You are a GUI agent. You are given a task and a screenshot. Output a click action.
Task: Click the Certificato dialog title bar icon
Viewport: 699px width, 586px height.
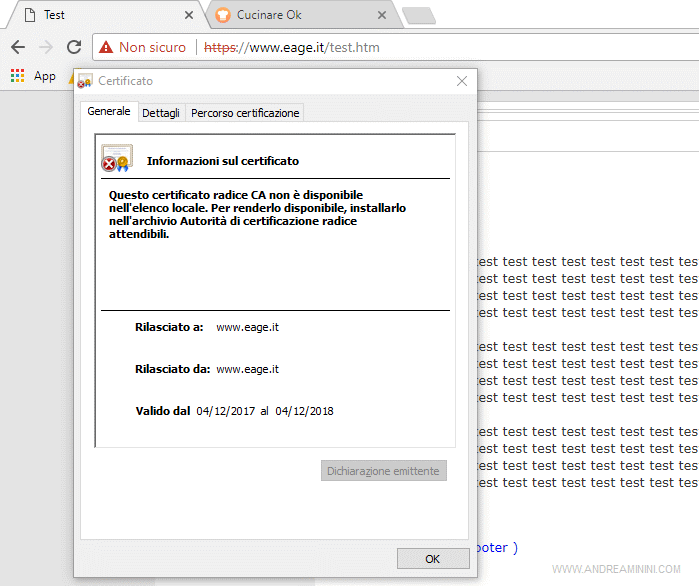point(86,81)
